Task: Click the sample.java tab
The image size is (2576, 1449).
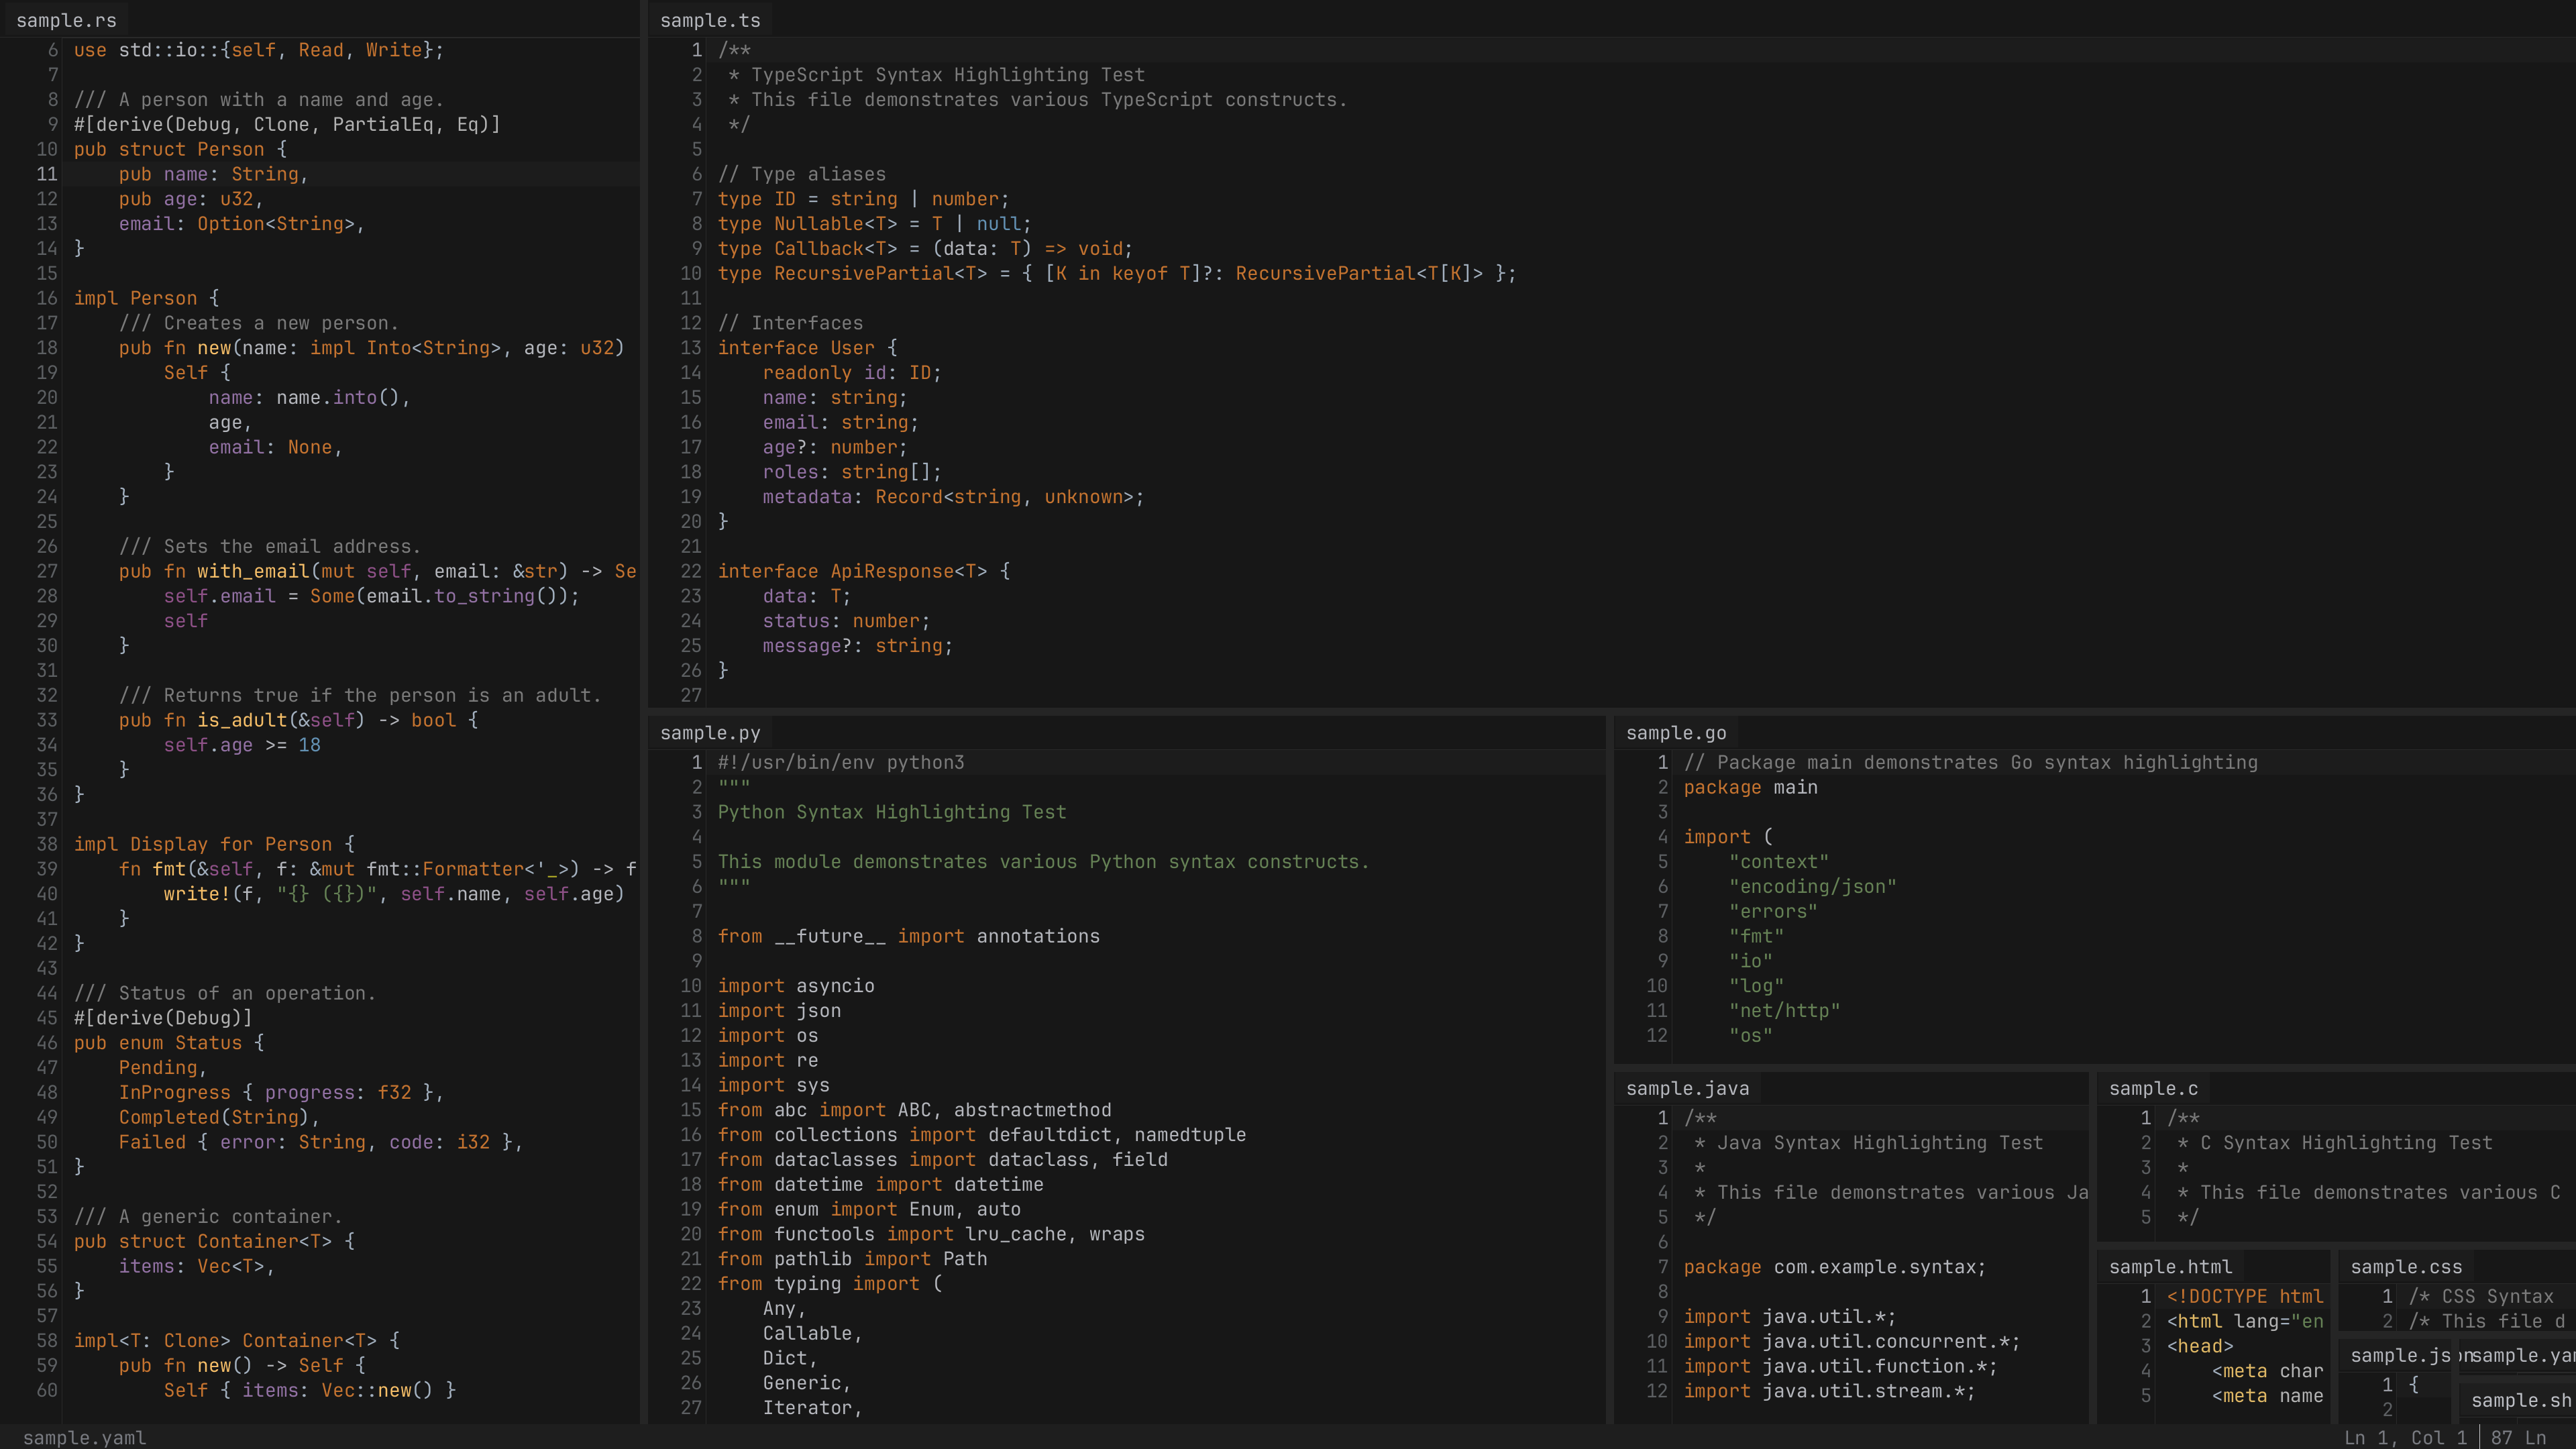Action: (1687, 1088)
